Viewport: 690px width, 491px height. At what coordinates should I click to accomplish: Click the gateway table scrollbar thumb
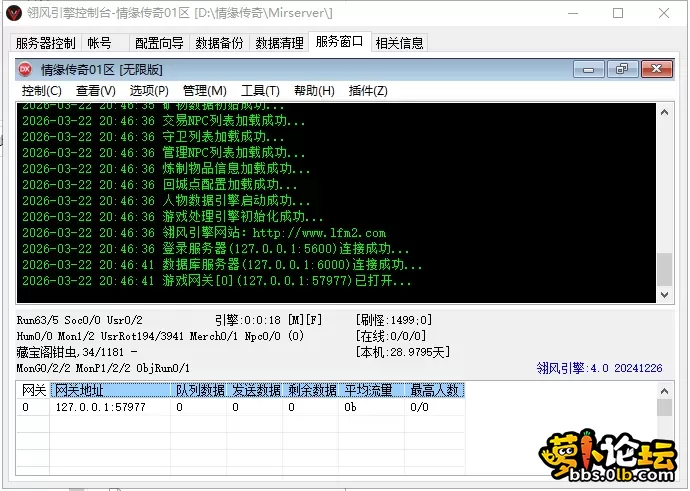(x=664, y=407)
